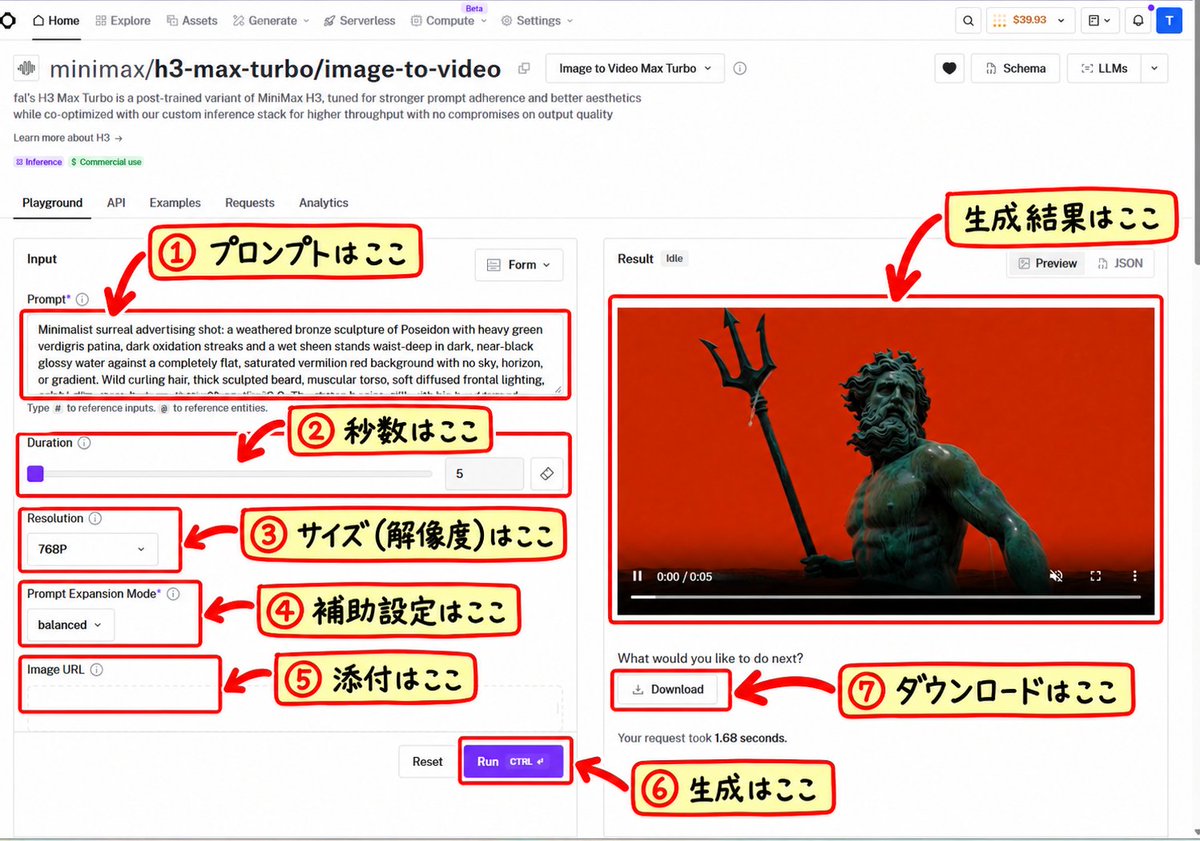This screenshot has height=841, width=1200.
Task: Click the info icon beside the model selector
Action: (x=740, y=69)
